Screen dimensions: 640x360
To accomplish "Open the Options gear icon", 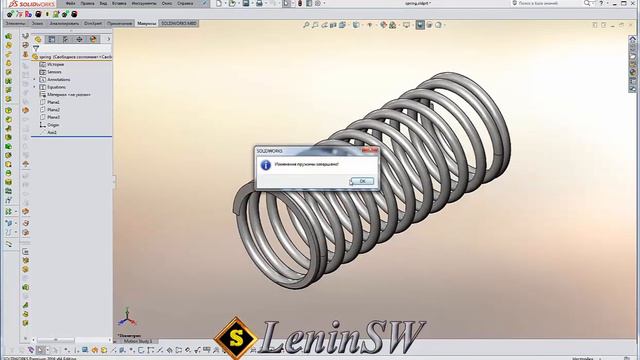I will [318, 3].
